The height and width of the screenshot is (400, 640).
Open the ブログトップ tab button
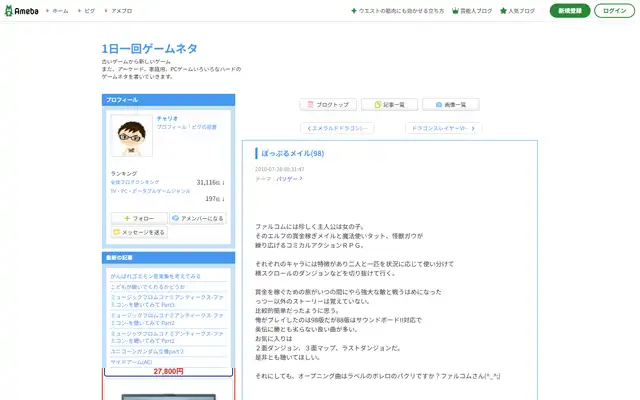(328, 104)
